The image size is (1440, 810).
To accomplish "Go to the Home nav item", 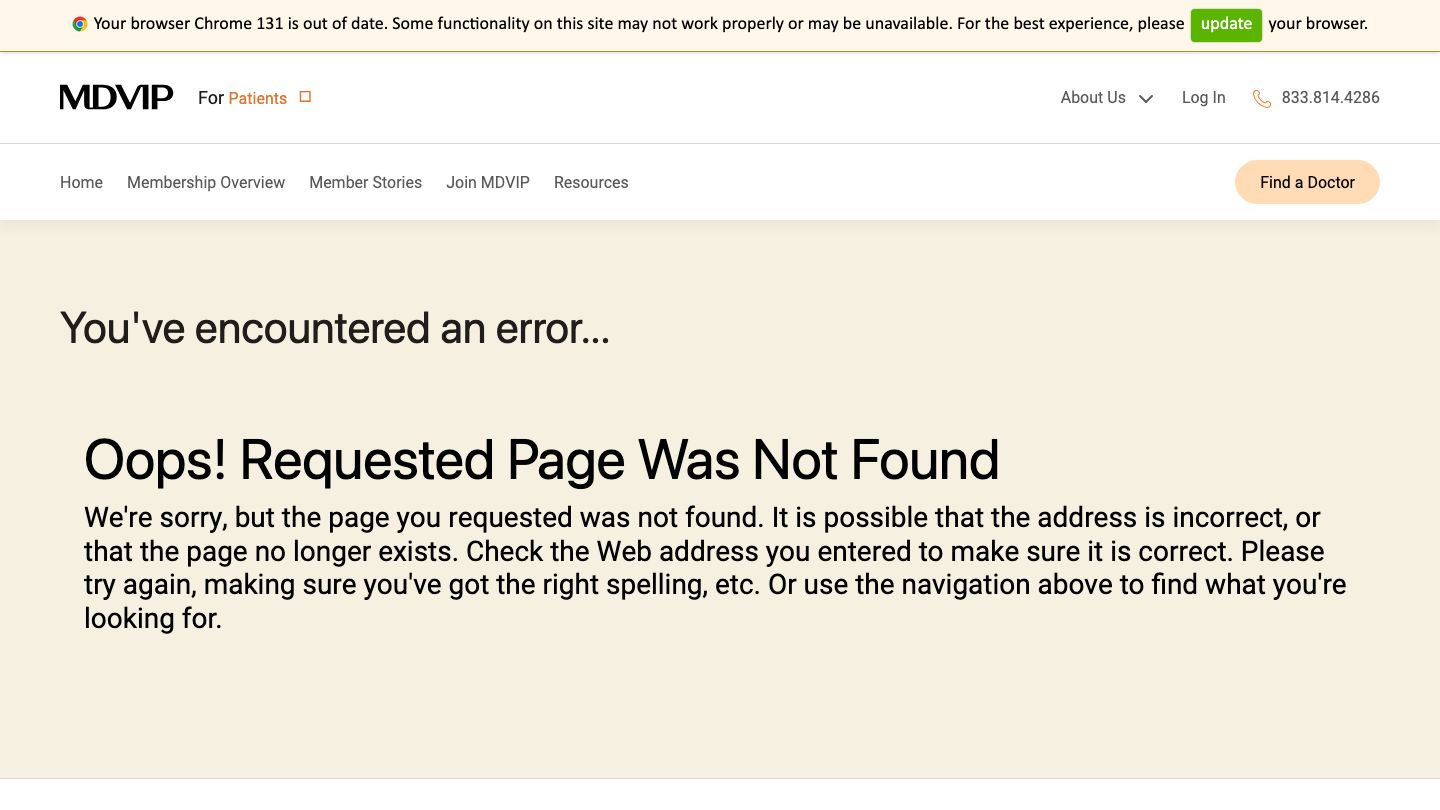I will (81, 182).
